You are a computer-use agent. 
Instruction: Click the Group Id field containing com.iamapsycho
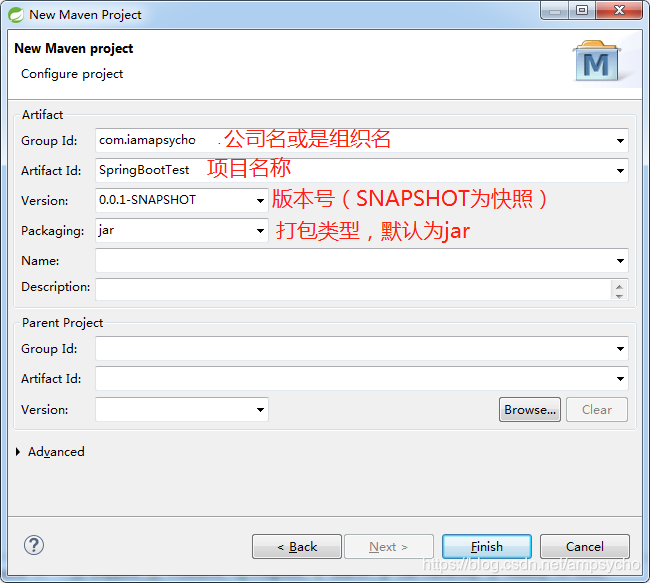click(x=361, y=141)
